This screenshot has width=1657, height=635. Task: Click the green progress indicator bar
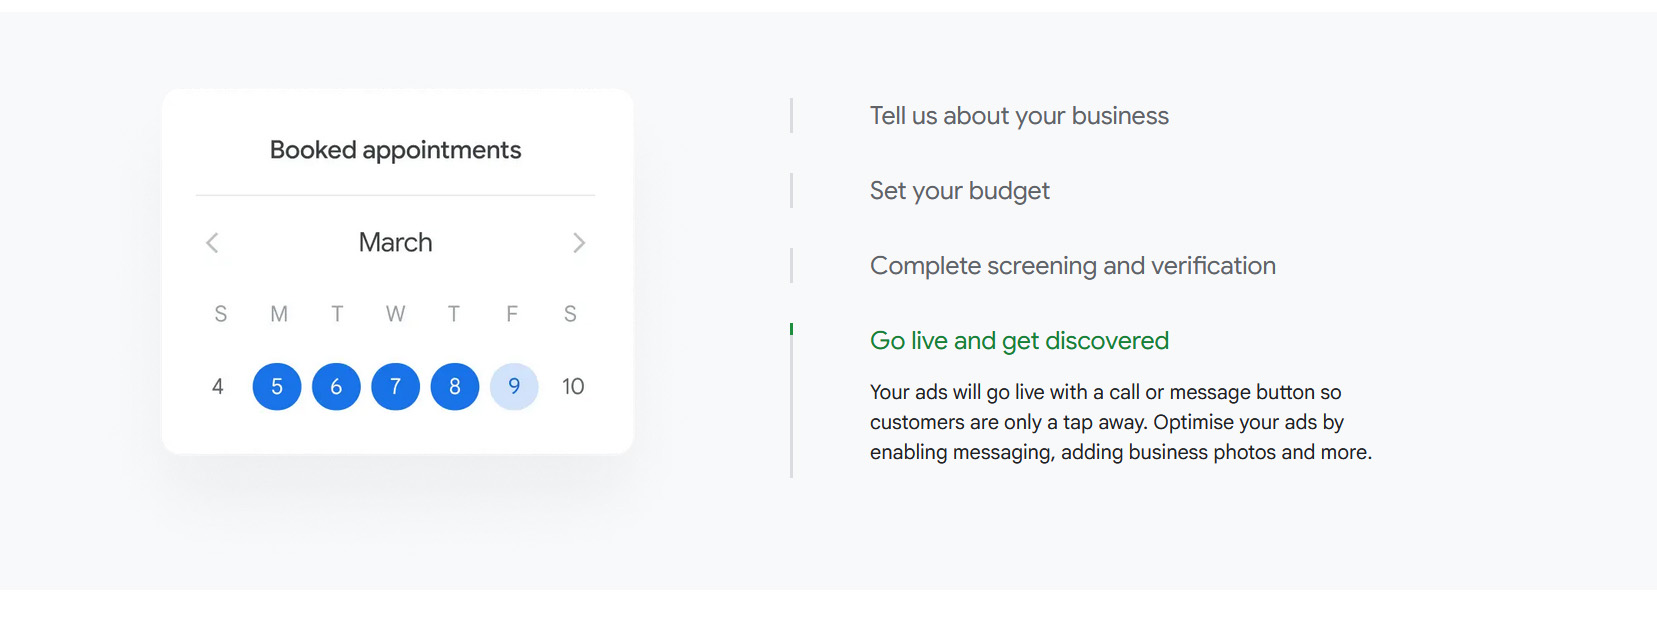pyautogui.click(x=791, y=329)
